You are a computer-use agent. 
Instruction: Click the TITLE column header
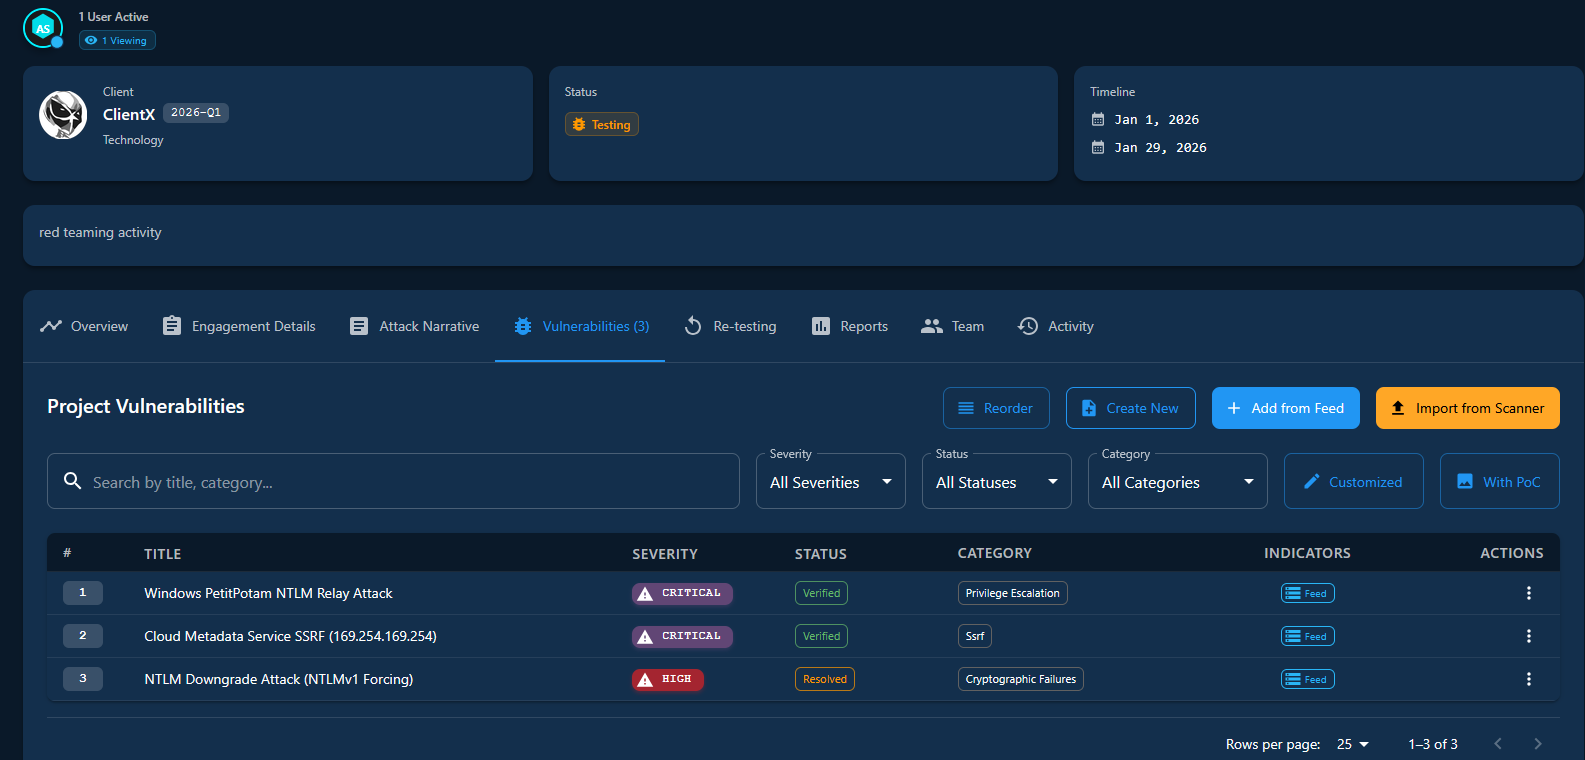click(163, 554)
